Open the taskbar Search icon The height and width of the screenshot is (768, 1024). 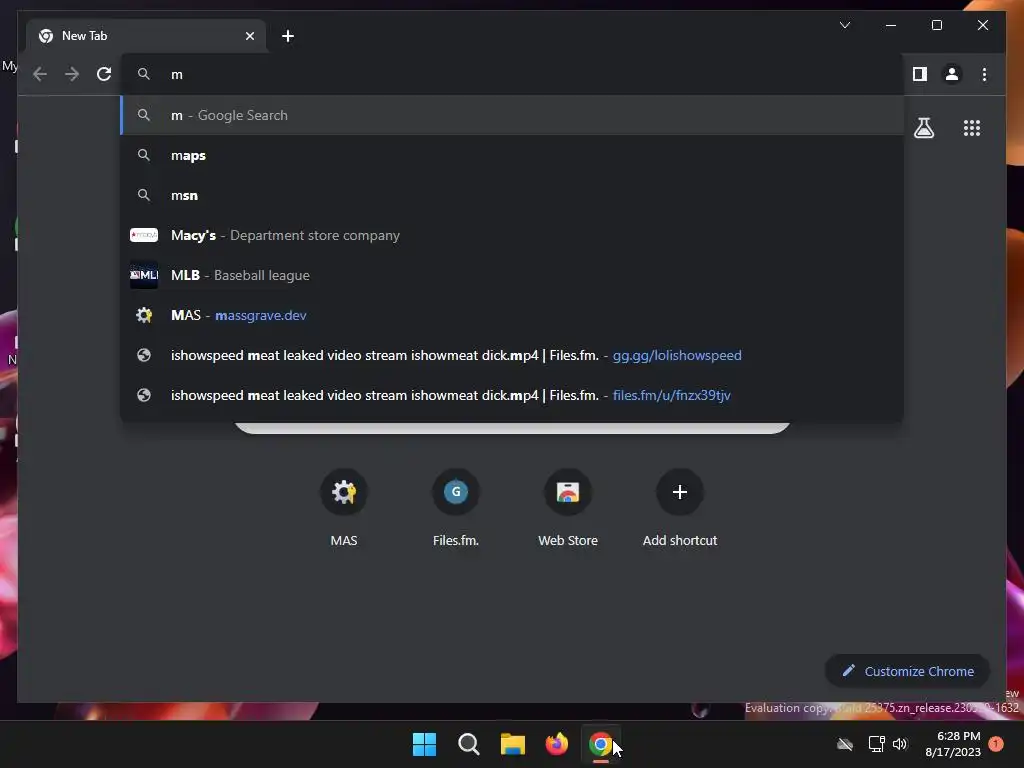tap(468, 744)
